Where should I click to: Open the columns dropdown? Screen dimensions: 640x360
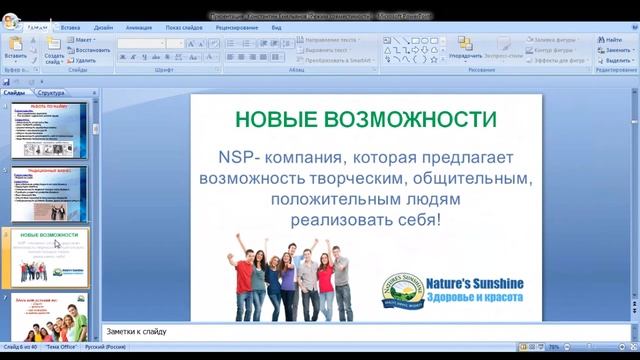(x=277, y=57)
